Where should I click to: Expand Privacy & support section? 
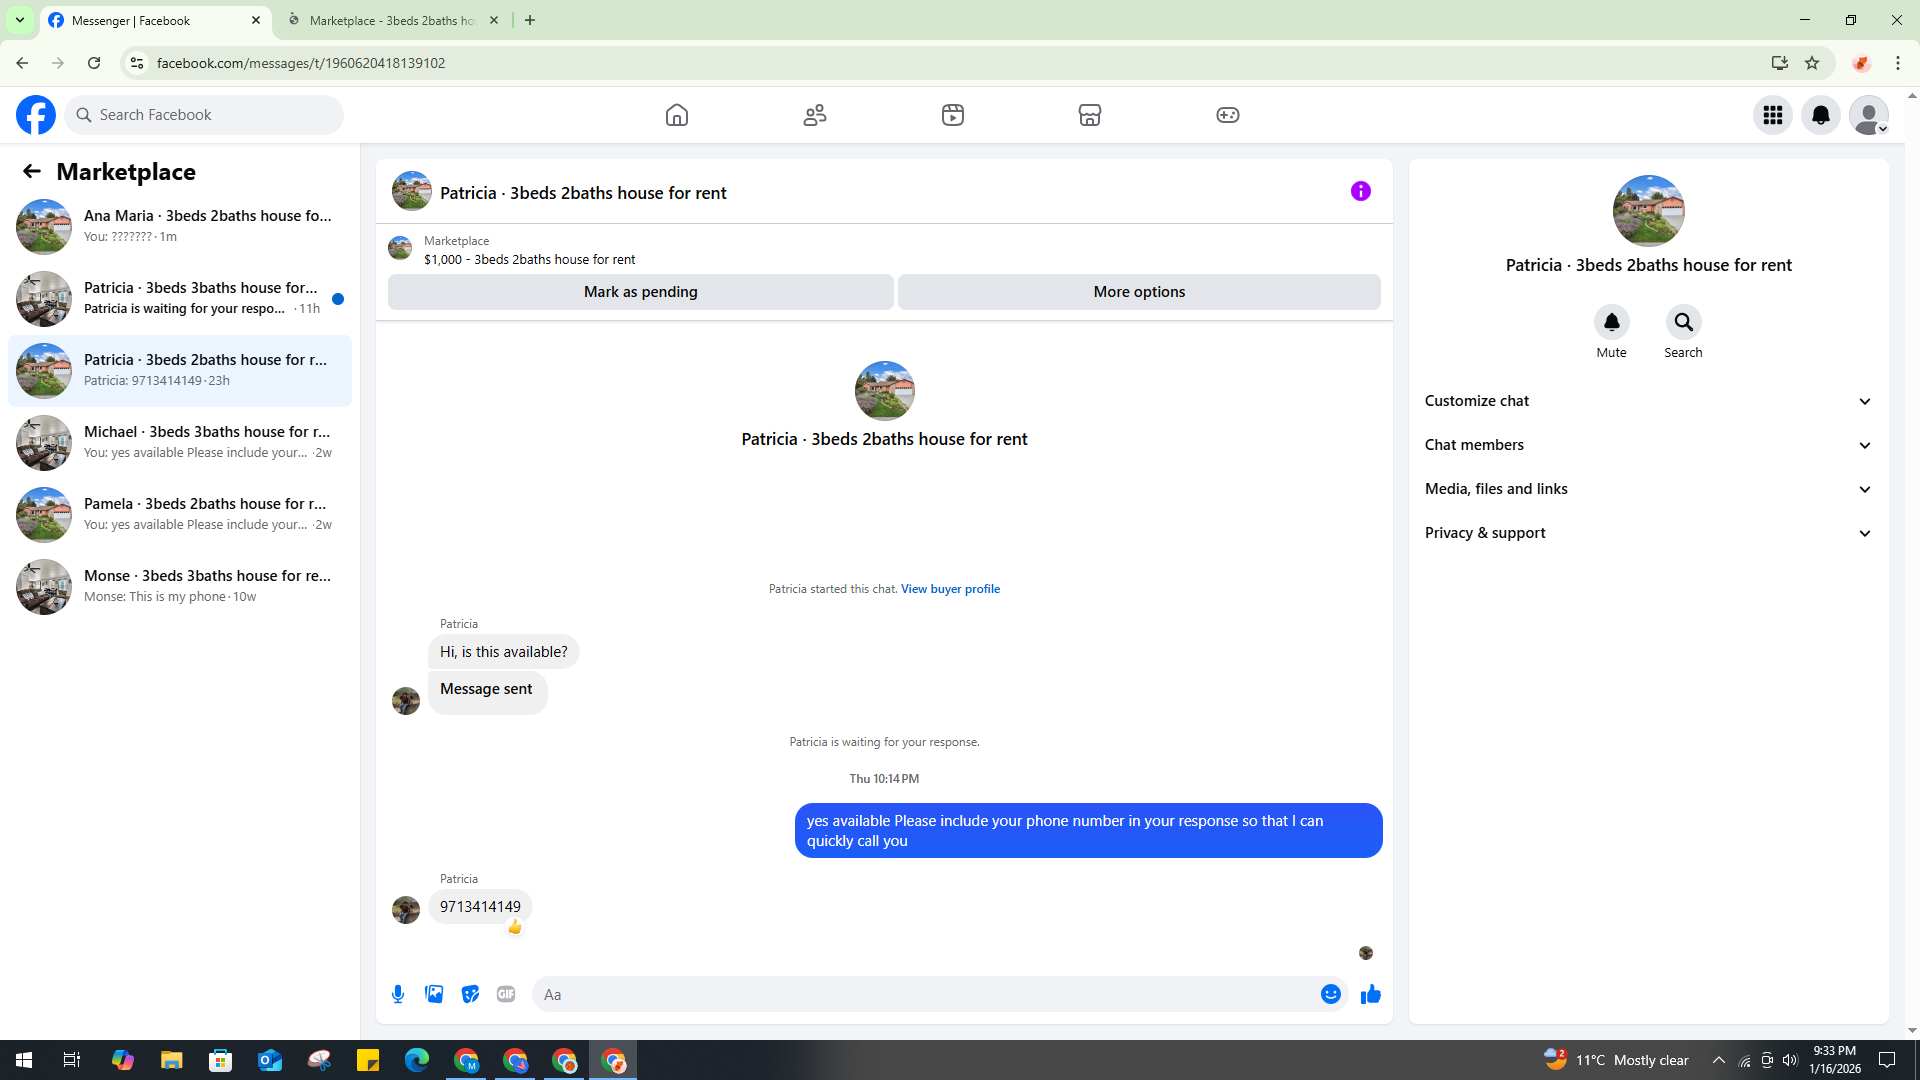point(1647,533)
